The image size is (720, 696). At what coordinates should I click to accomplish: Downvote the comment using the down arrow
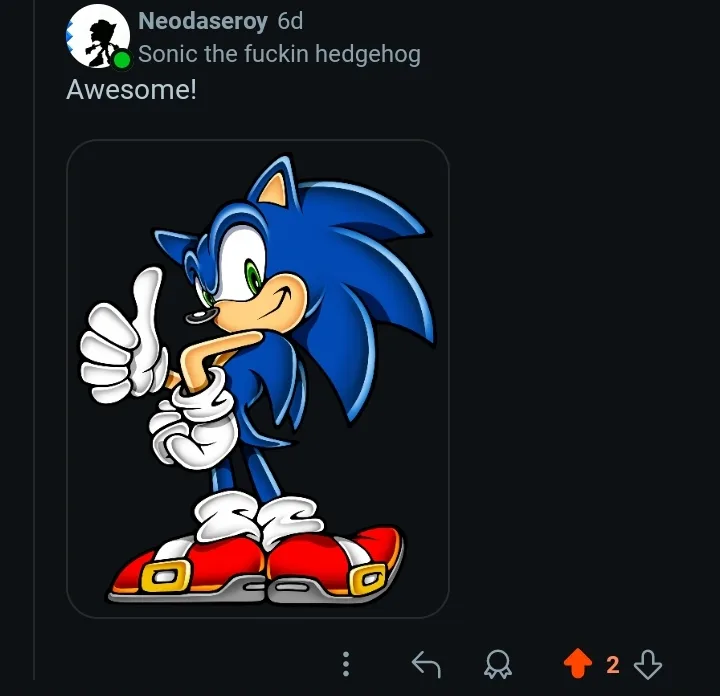point(647,664)
